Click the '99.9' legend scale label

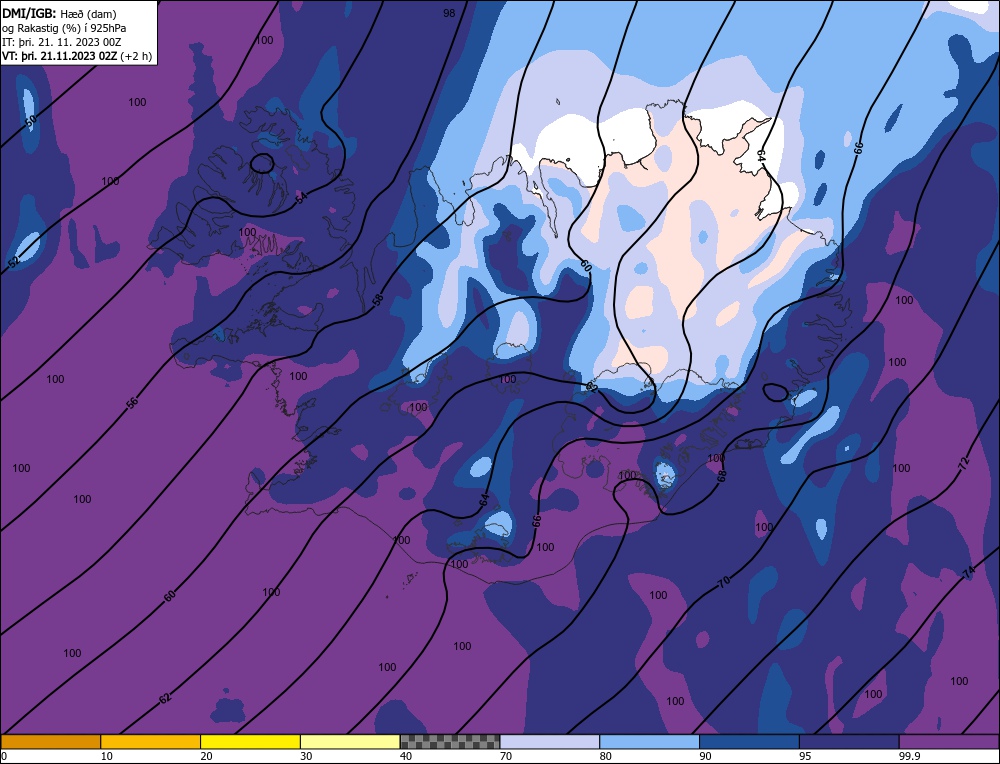point(908,756)
